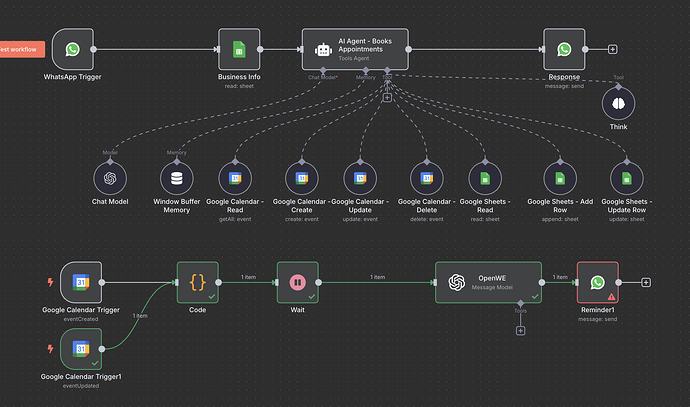Click the Tools connector diamond under OpenWE
Image resolution: width=690 pixels, height=407 pixels.
tap(520, 304)
